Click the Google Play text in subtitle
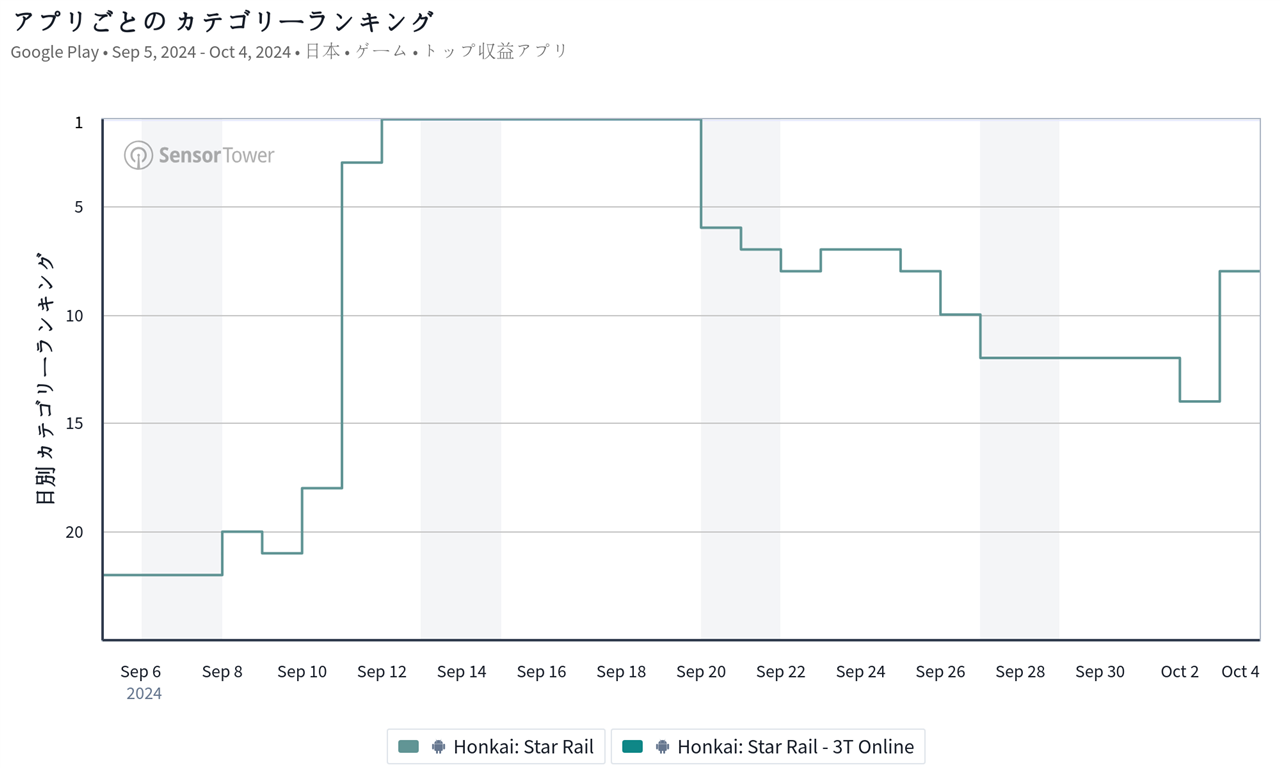Image resolution: width=1280 pixels, height=768 pixels. (54, 51)
